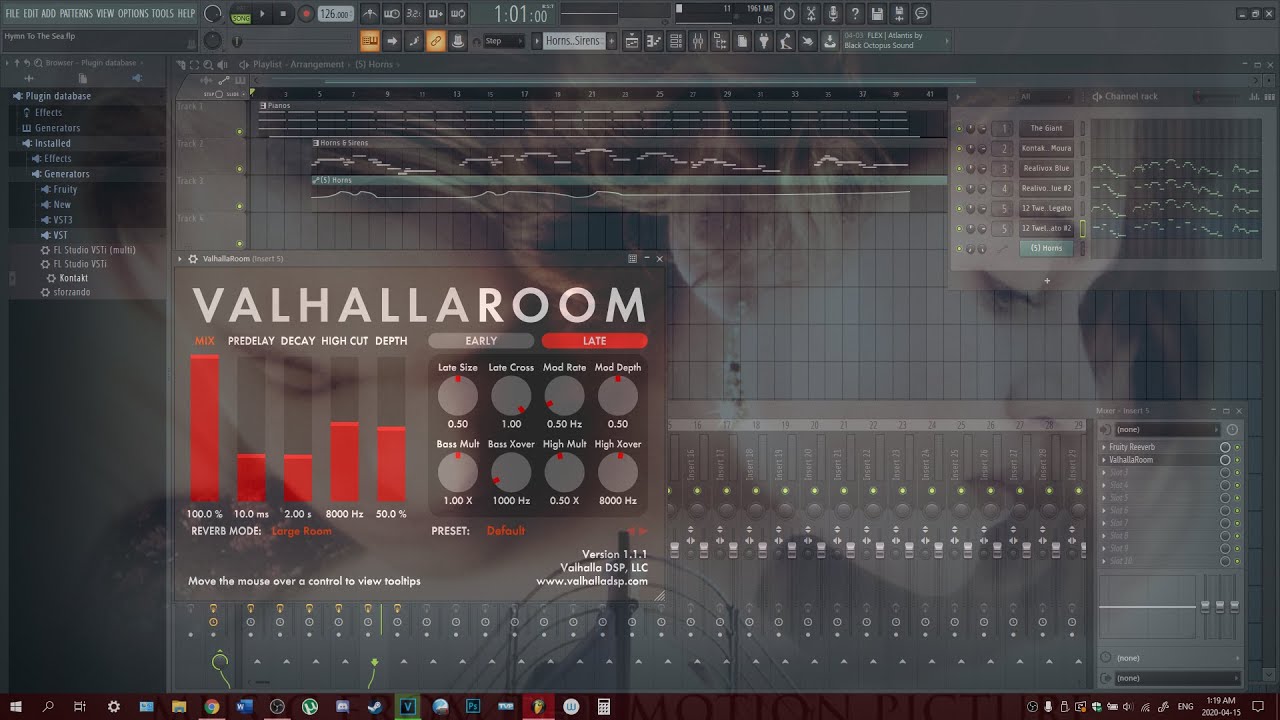Click the (5) Horns channel button
Image resolution: width=1280 pixels, height=720 pixels.
[x=1046, y=248]
